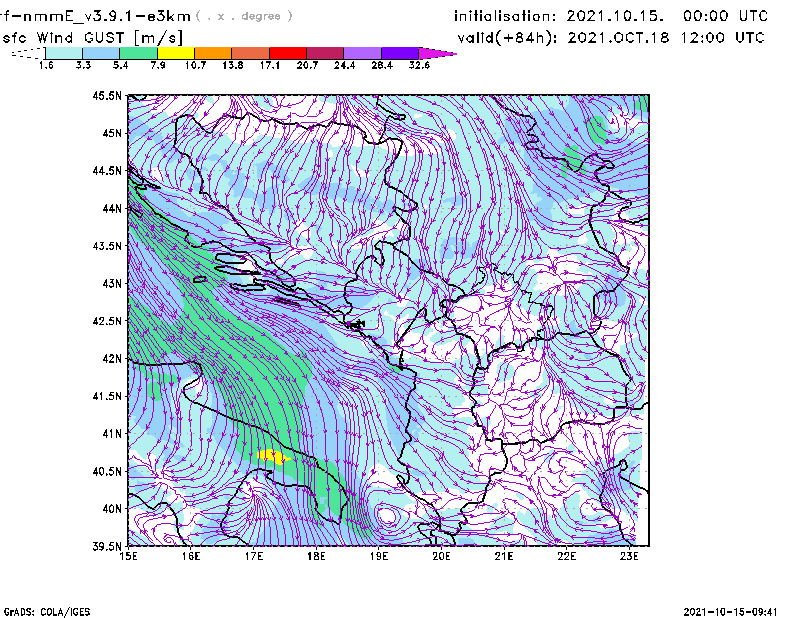
Task: Click the bright red legend swatch
Action: coord(288,52)
